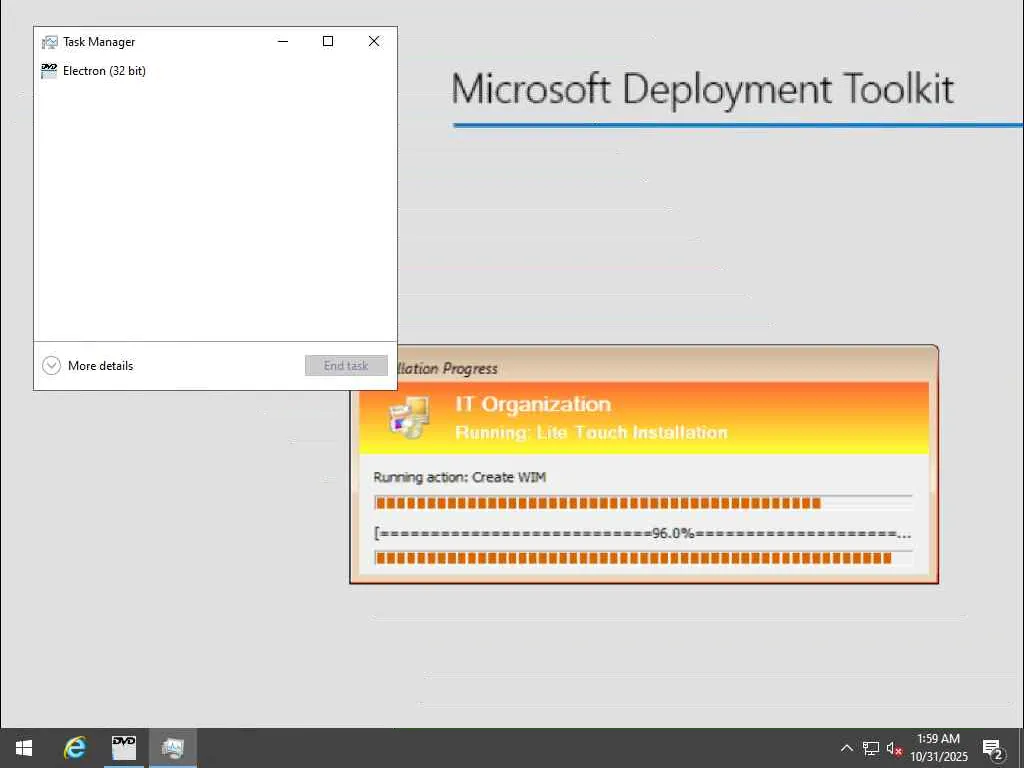Viewport: 1024px width, 768px height.
Task: Maximize the Task Manager window
Action: (x=328, y=41)
